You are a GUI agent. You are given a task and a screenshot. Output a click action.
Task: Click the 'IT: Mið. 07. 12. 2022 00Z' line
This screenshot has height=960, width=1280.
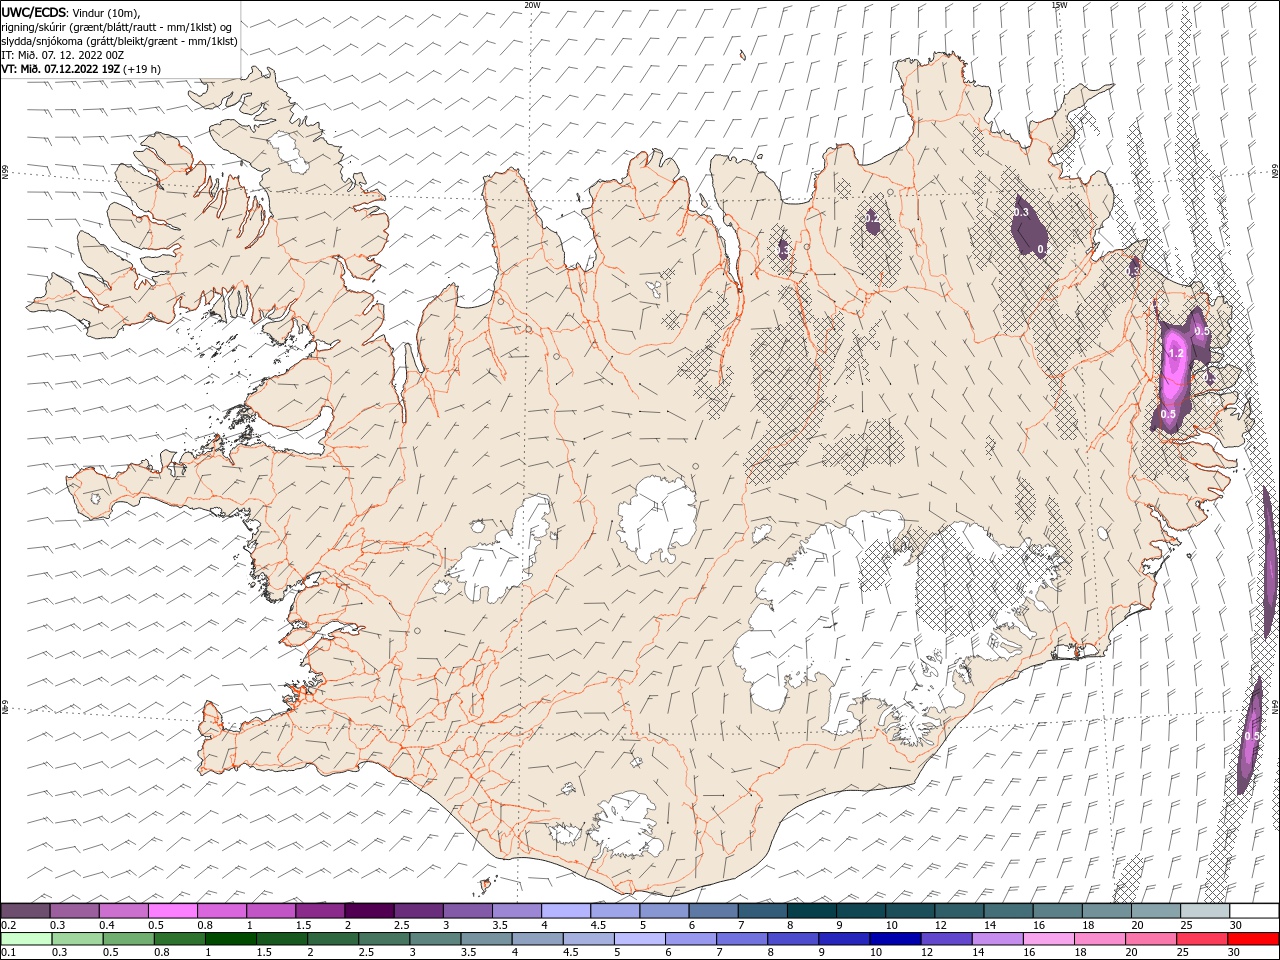click(64, 55)
